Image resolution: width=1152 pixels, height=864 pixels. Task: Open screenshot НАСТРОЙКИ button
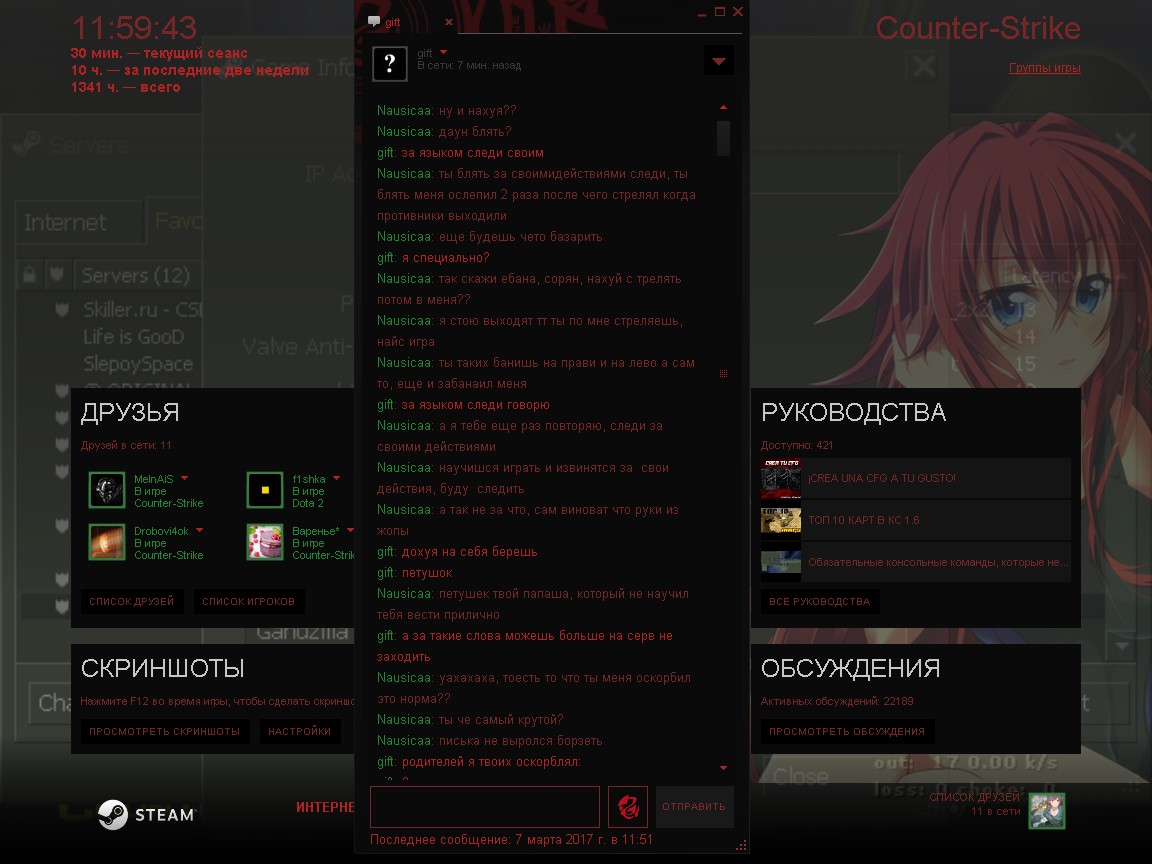(300, 732)
